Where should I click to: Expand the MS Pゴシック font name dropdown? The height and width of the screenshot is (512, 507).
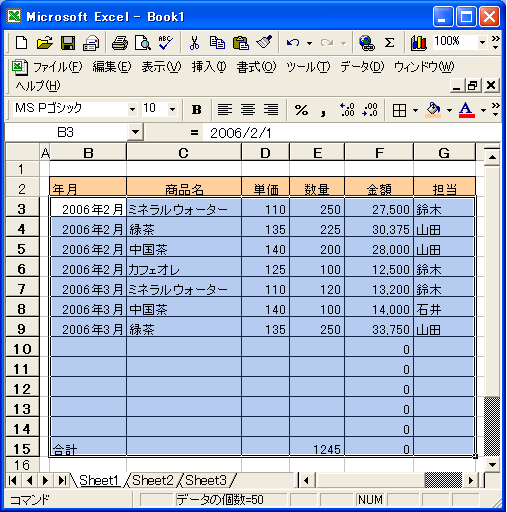pyautogui.click(x=132, y=110)
